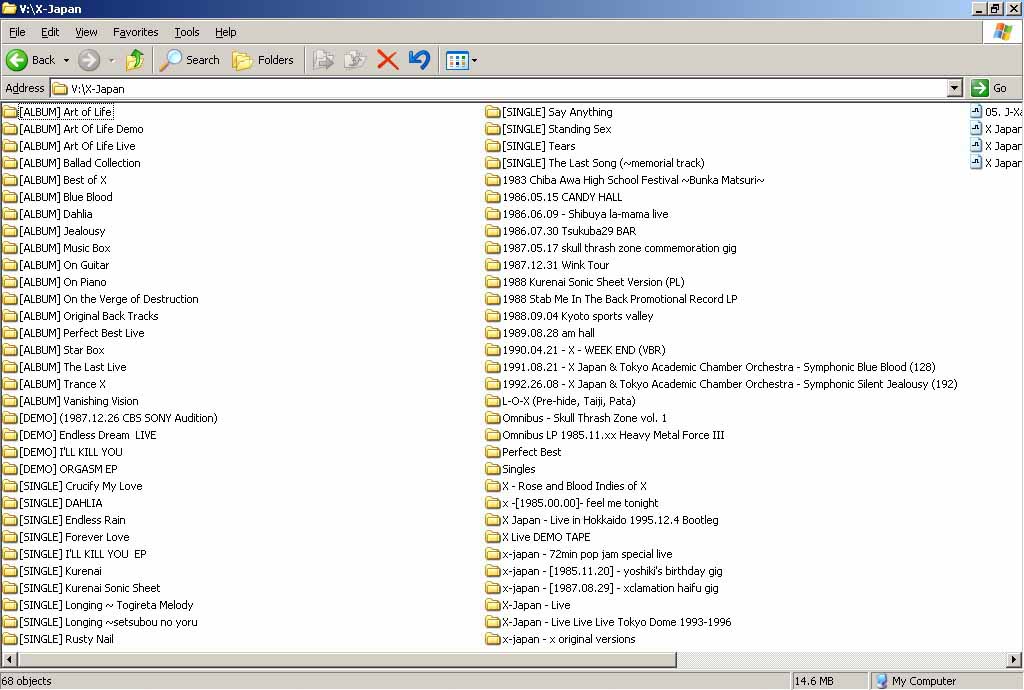
Task: Select 'x-japan - 72min pop jam special live' name
Action: [587, 554]
